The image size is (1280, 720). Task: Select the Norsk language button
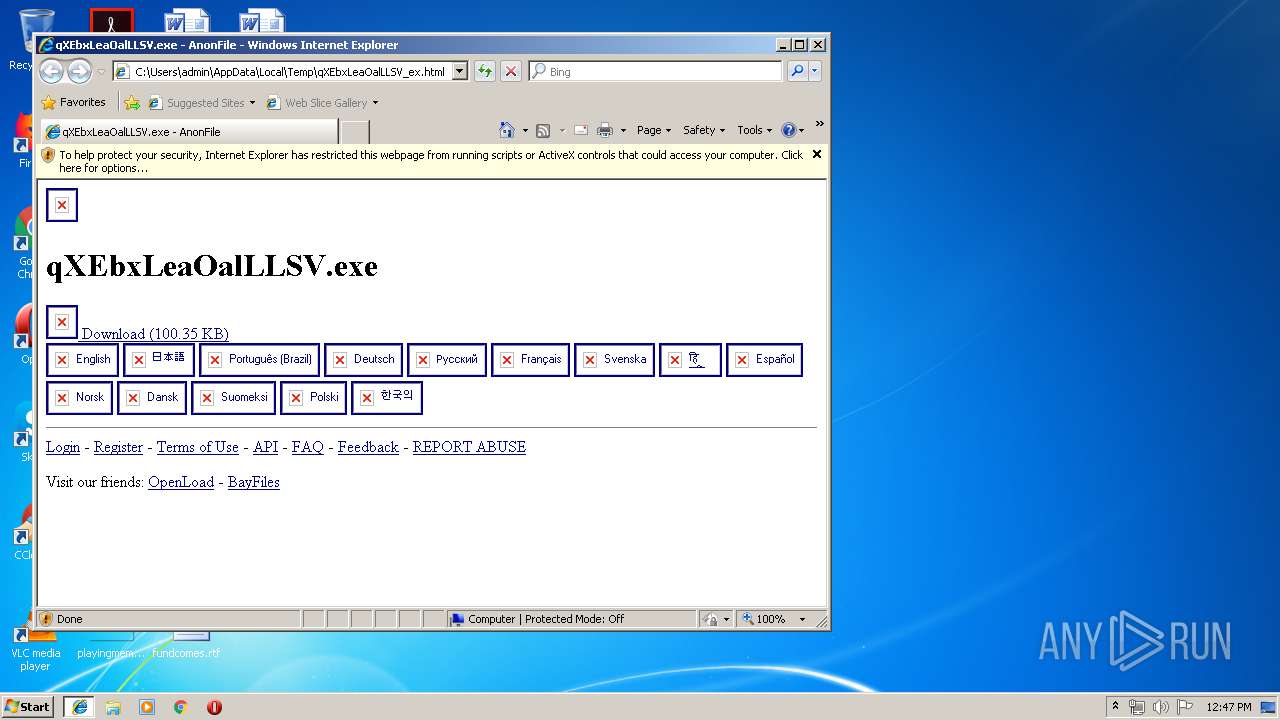[80, 397]
